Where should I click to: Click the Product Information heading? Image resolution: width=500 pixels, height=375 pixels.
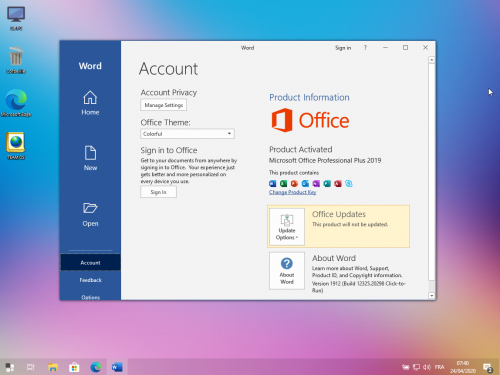309,97
